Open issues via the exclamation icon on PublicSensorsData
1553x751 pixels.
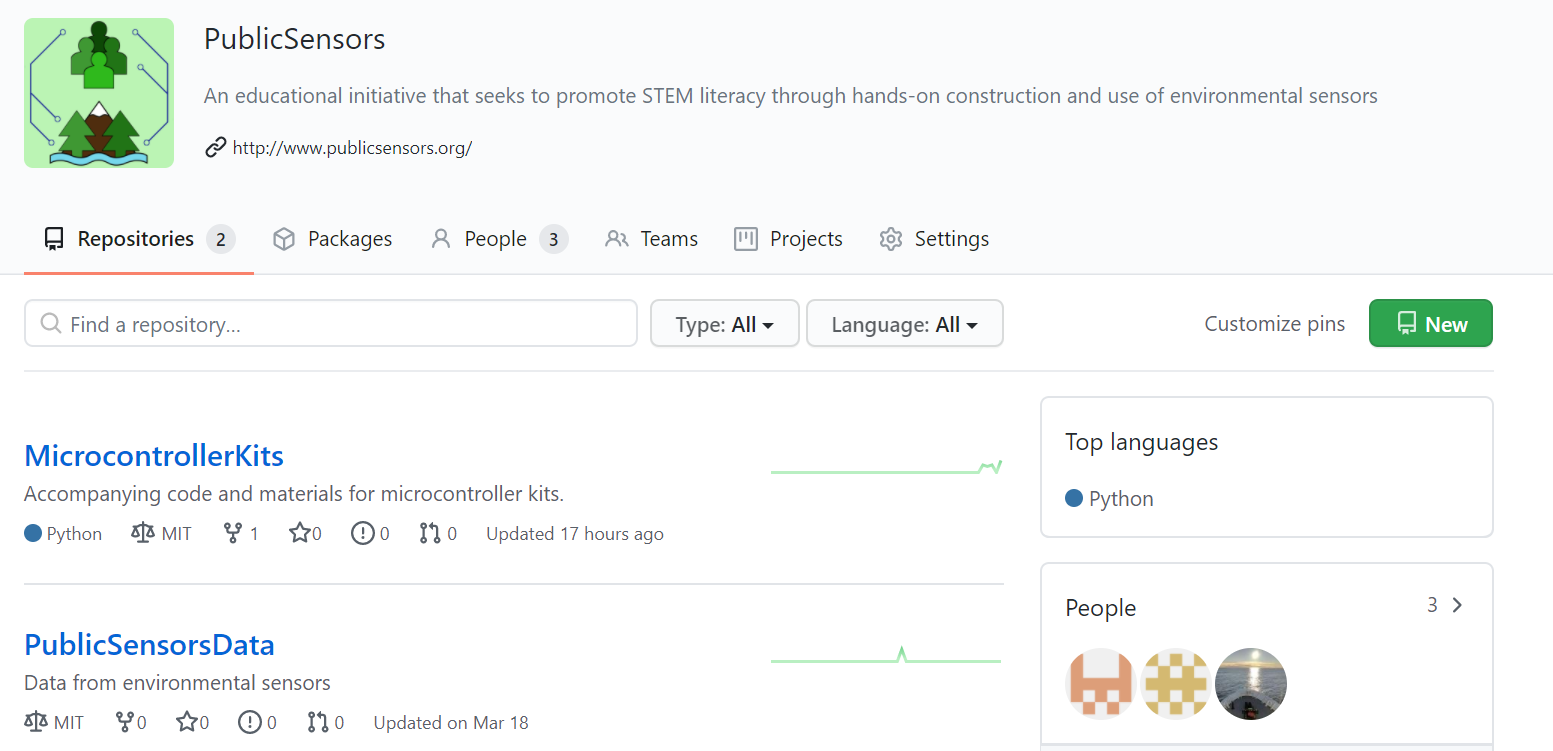249,721
